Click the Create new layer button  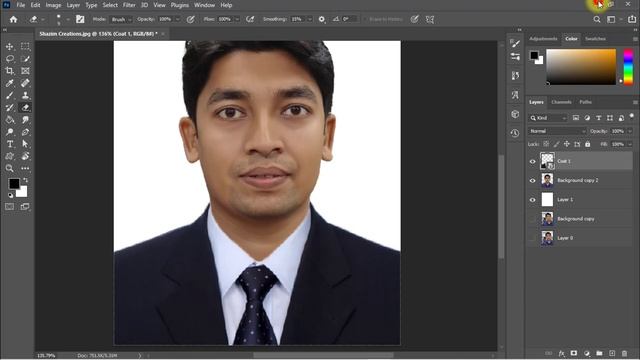tap(612, 353)
